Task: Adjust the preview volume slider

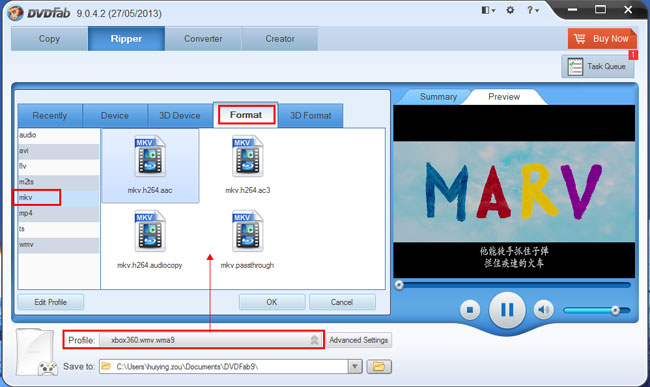Action: pos(597,310)
